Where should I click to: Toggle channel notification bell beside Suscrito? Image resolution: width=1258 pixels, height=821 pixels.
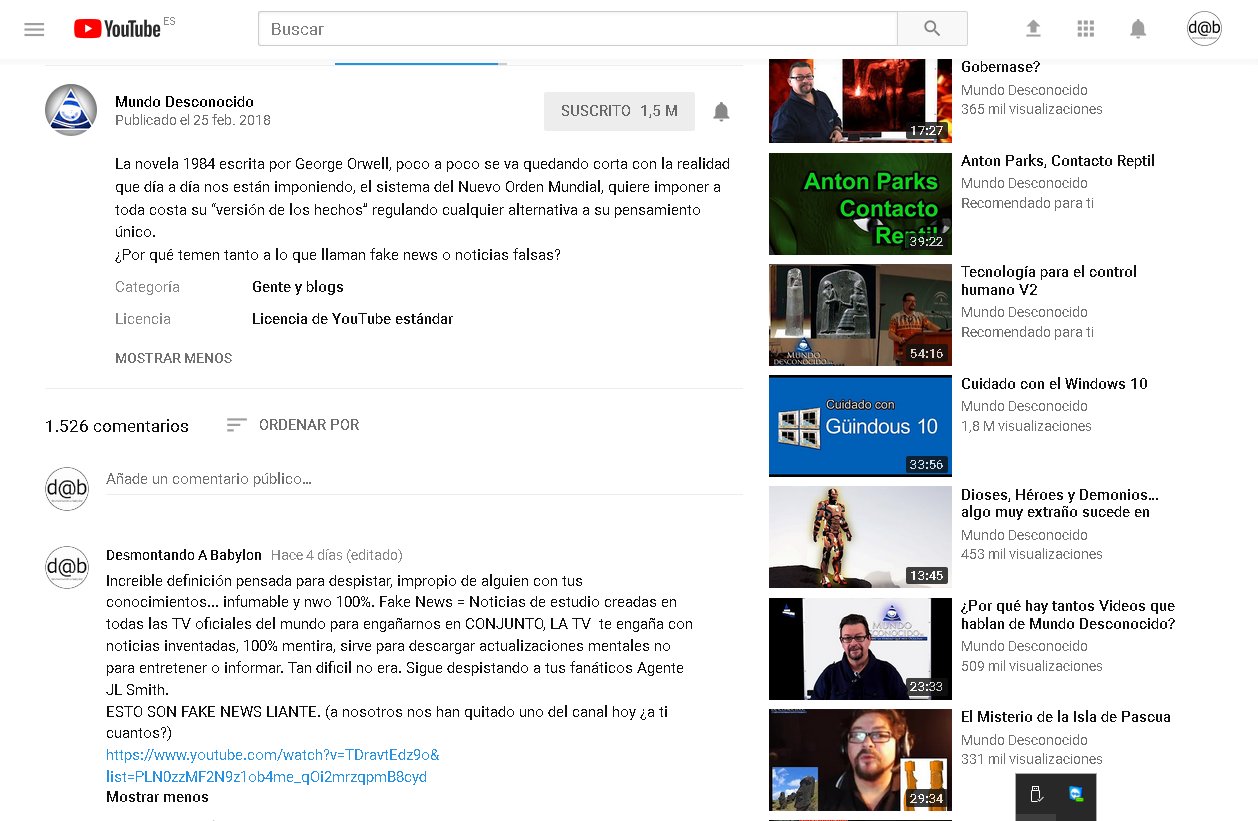(x=721, y=111)
